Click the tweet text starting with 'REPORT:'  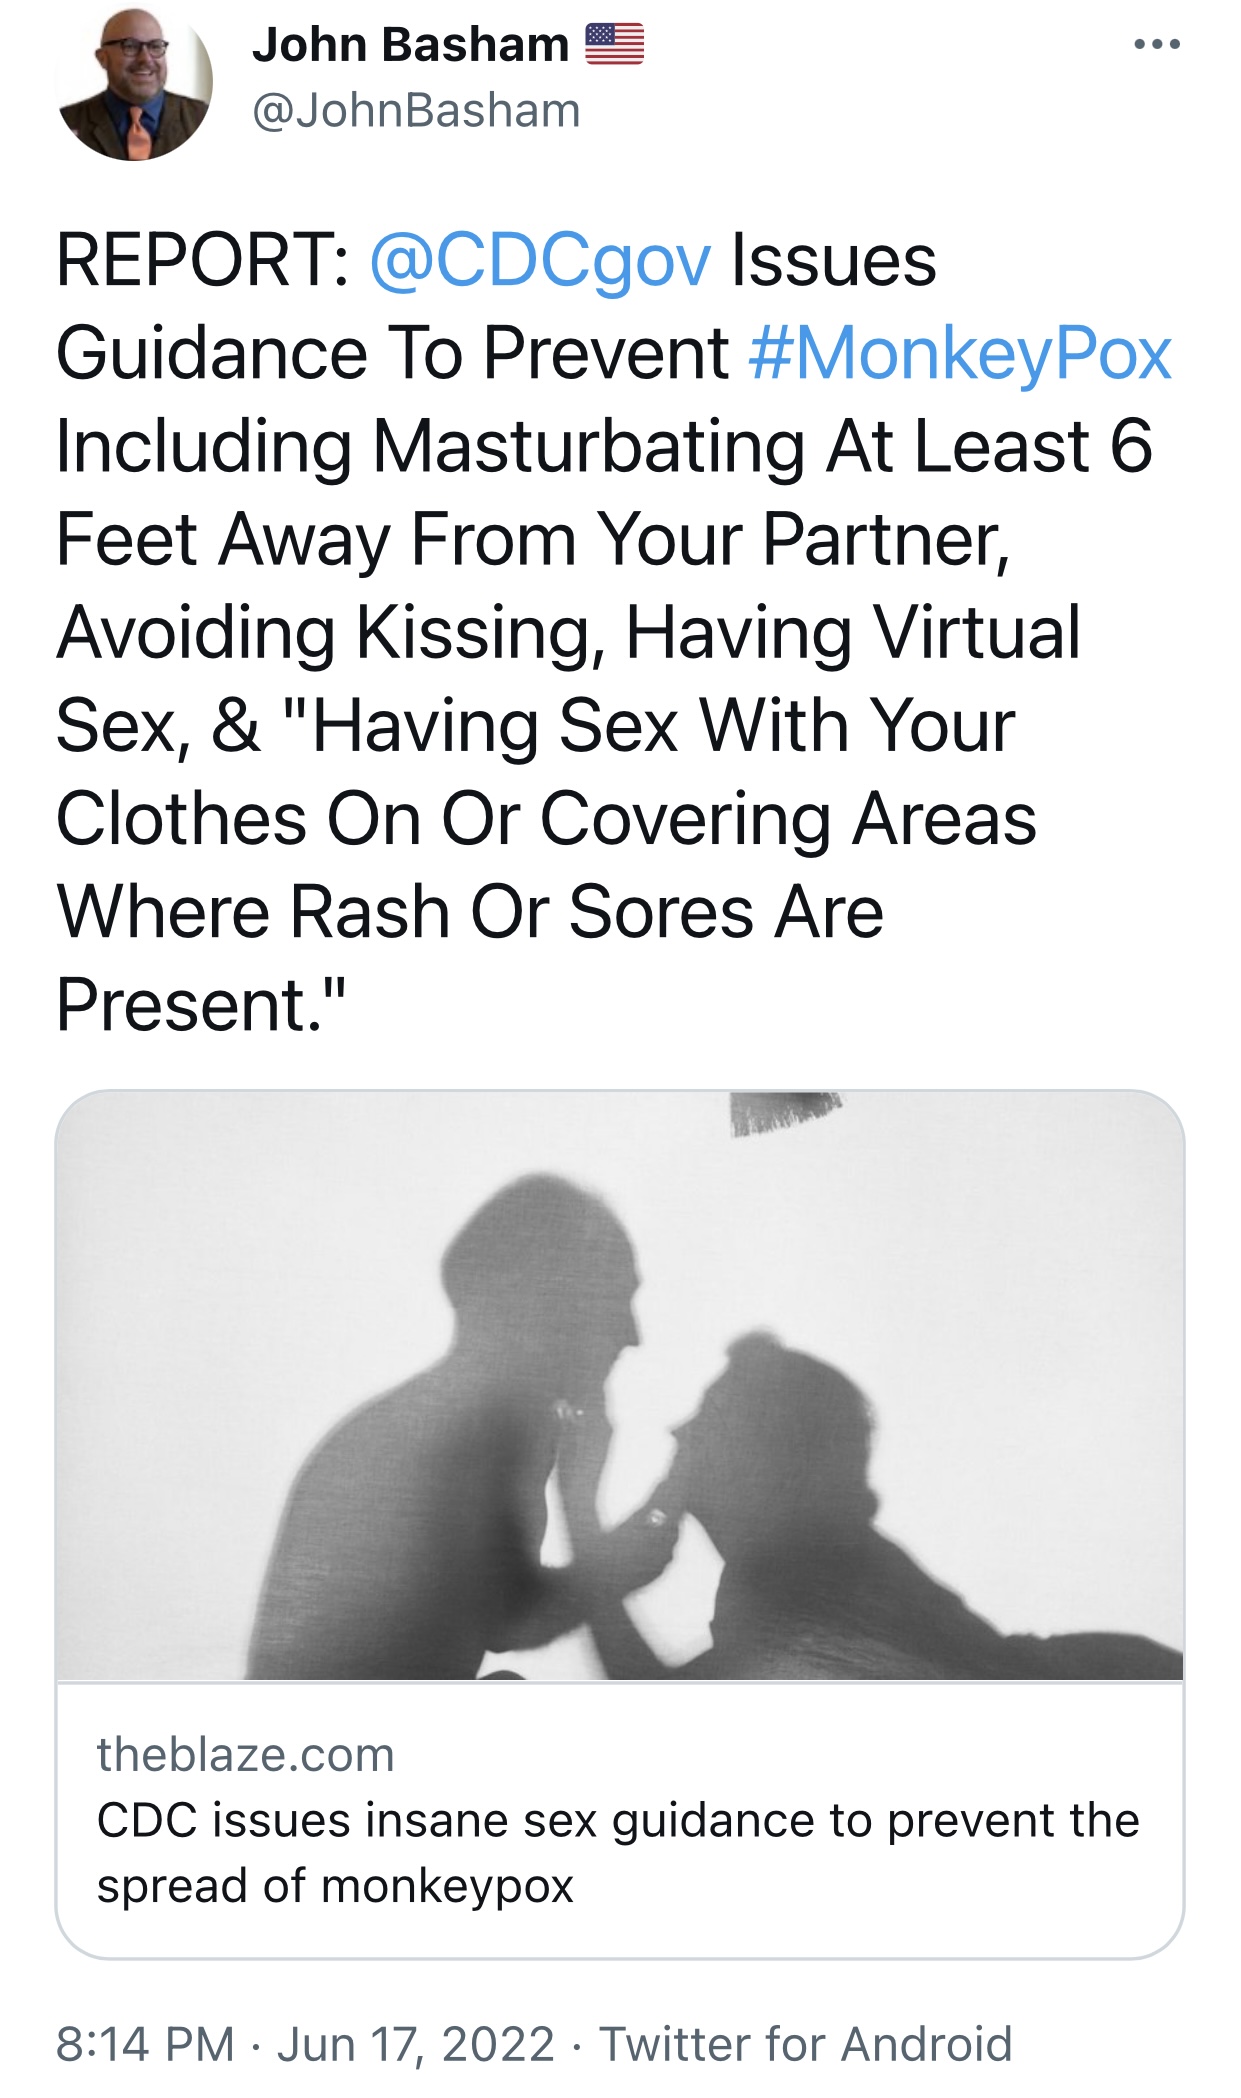(614, 632)
